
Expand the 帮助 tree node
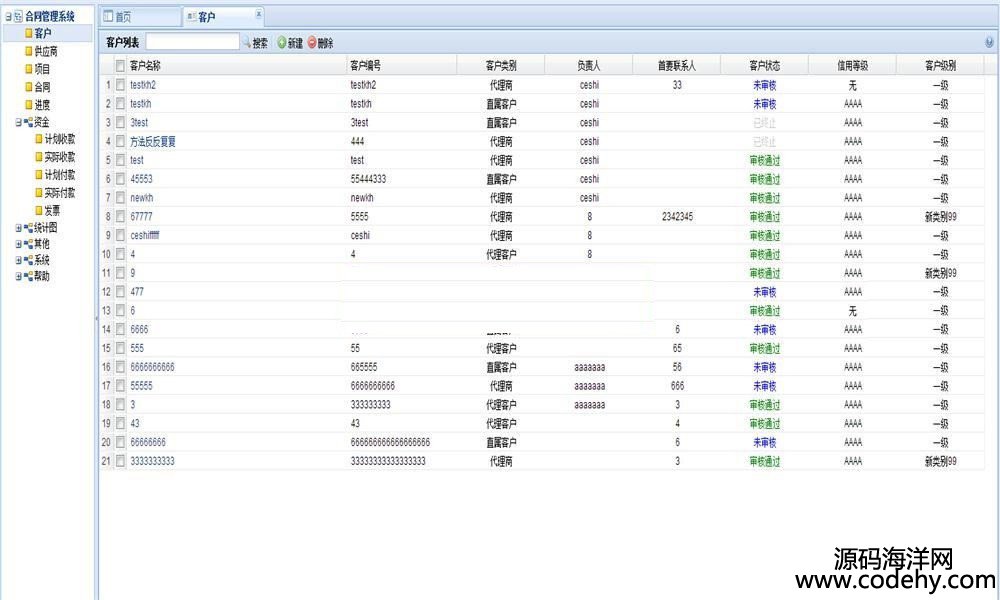pyautogui.click(x=18, y=276)
